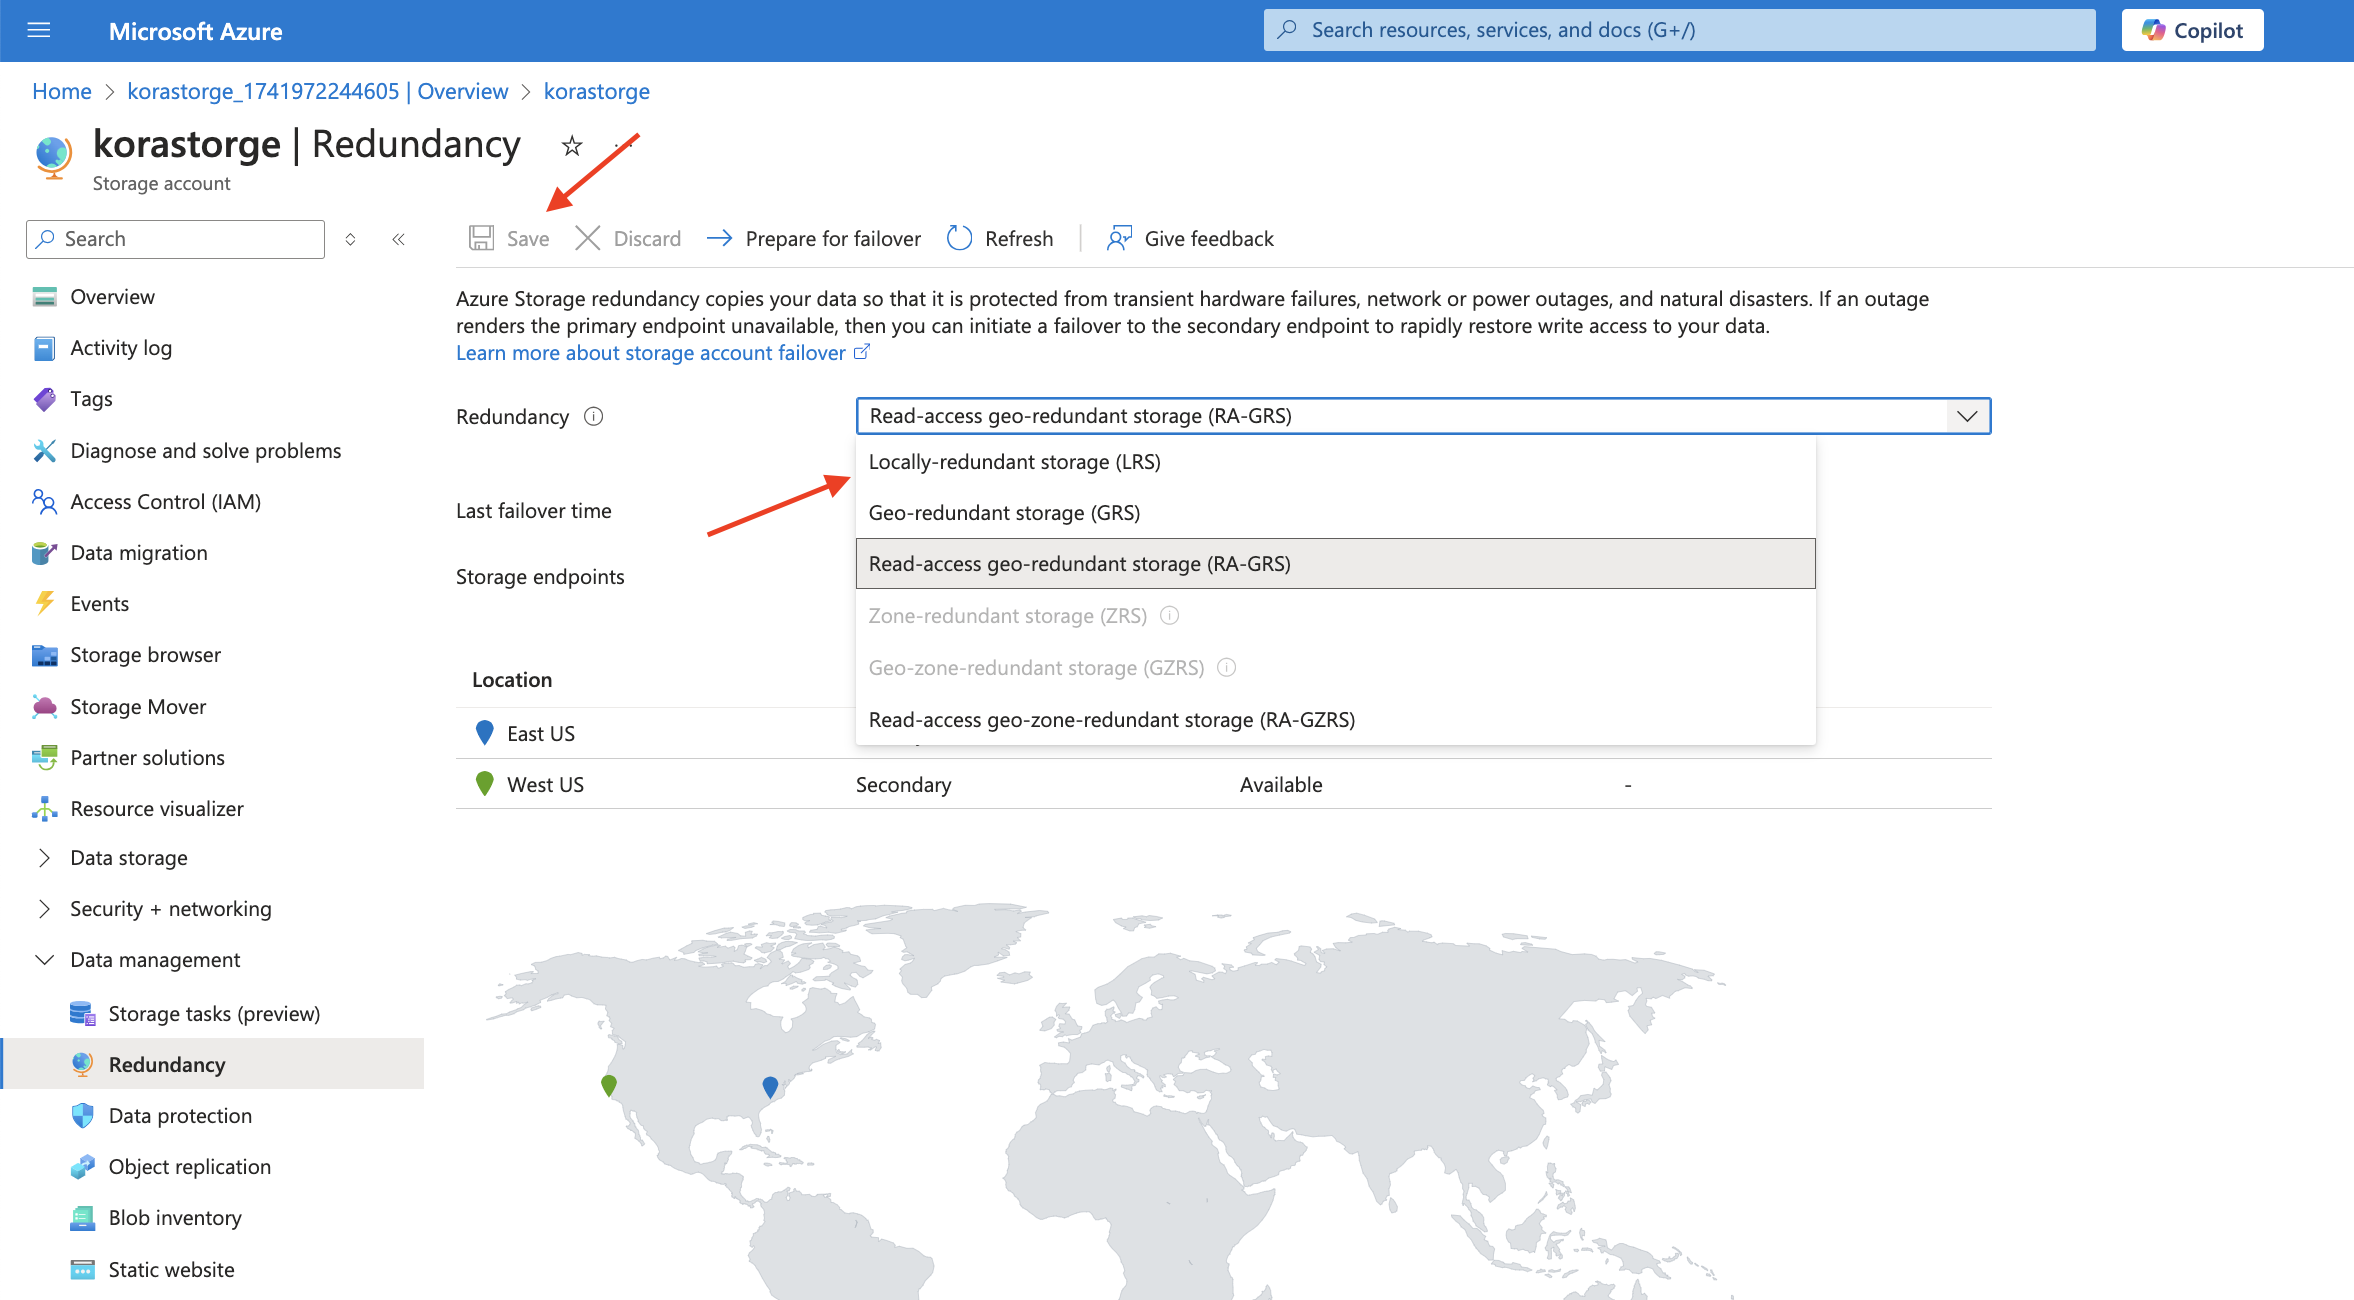Click the Redundancy dropdown chevron arrow
2354x1300 pixels.
click(1967, 416)
